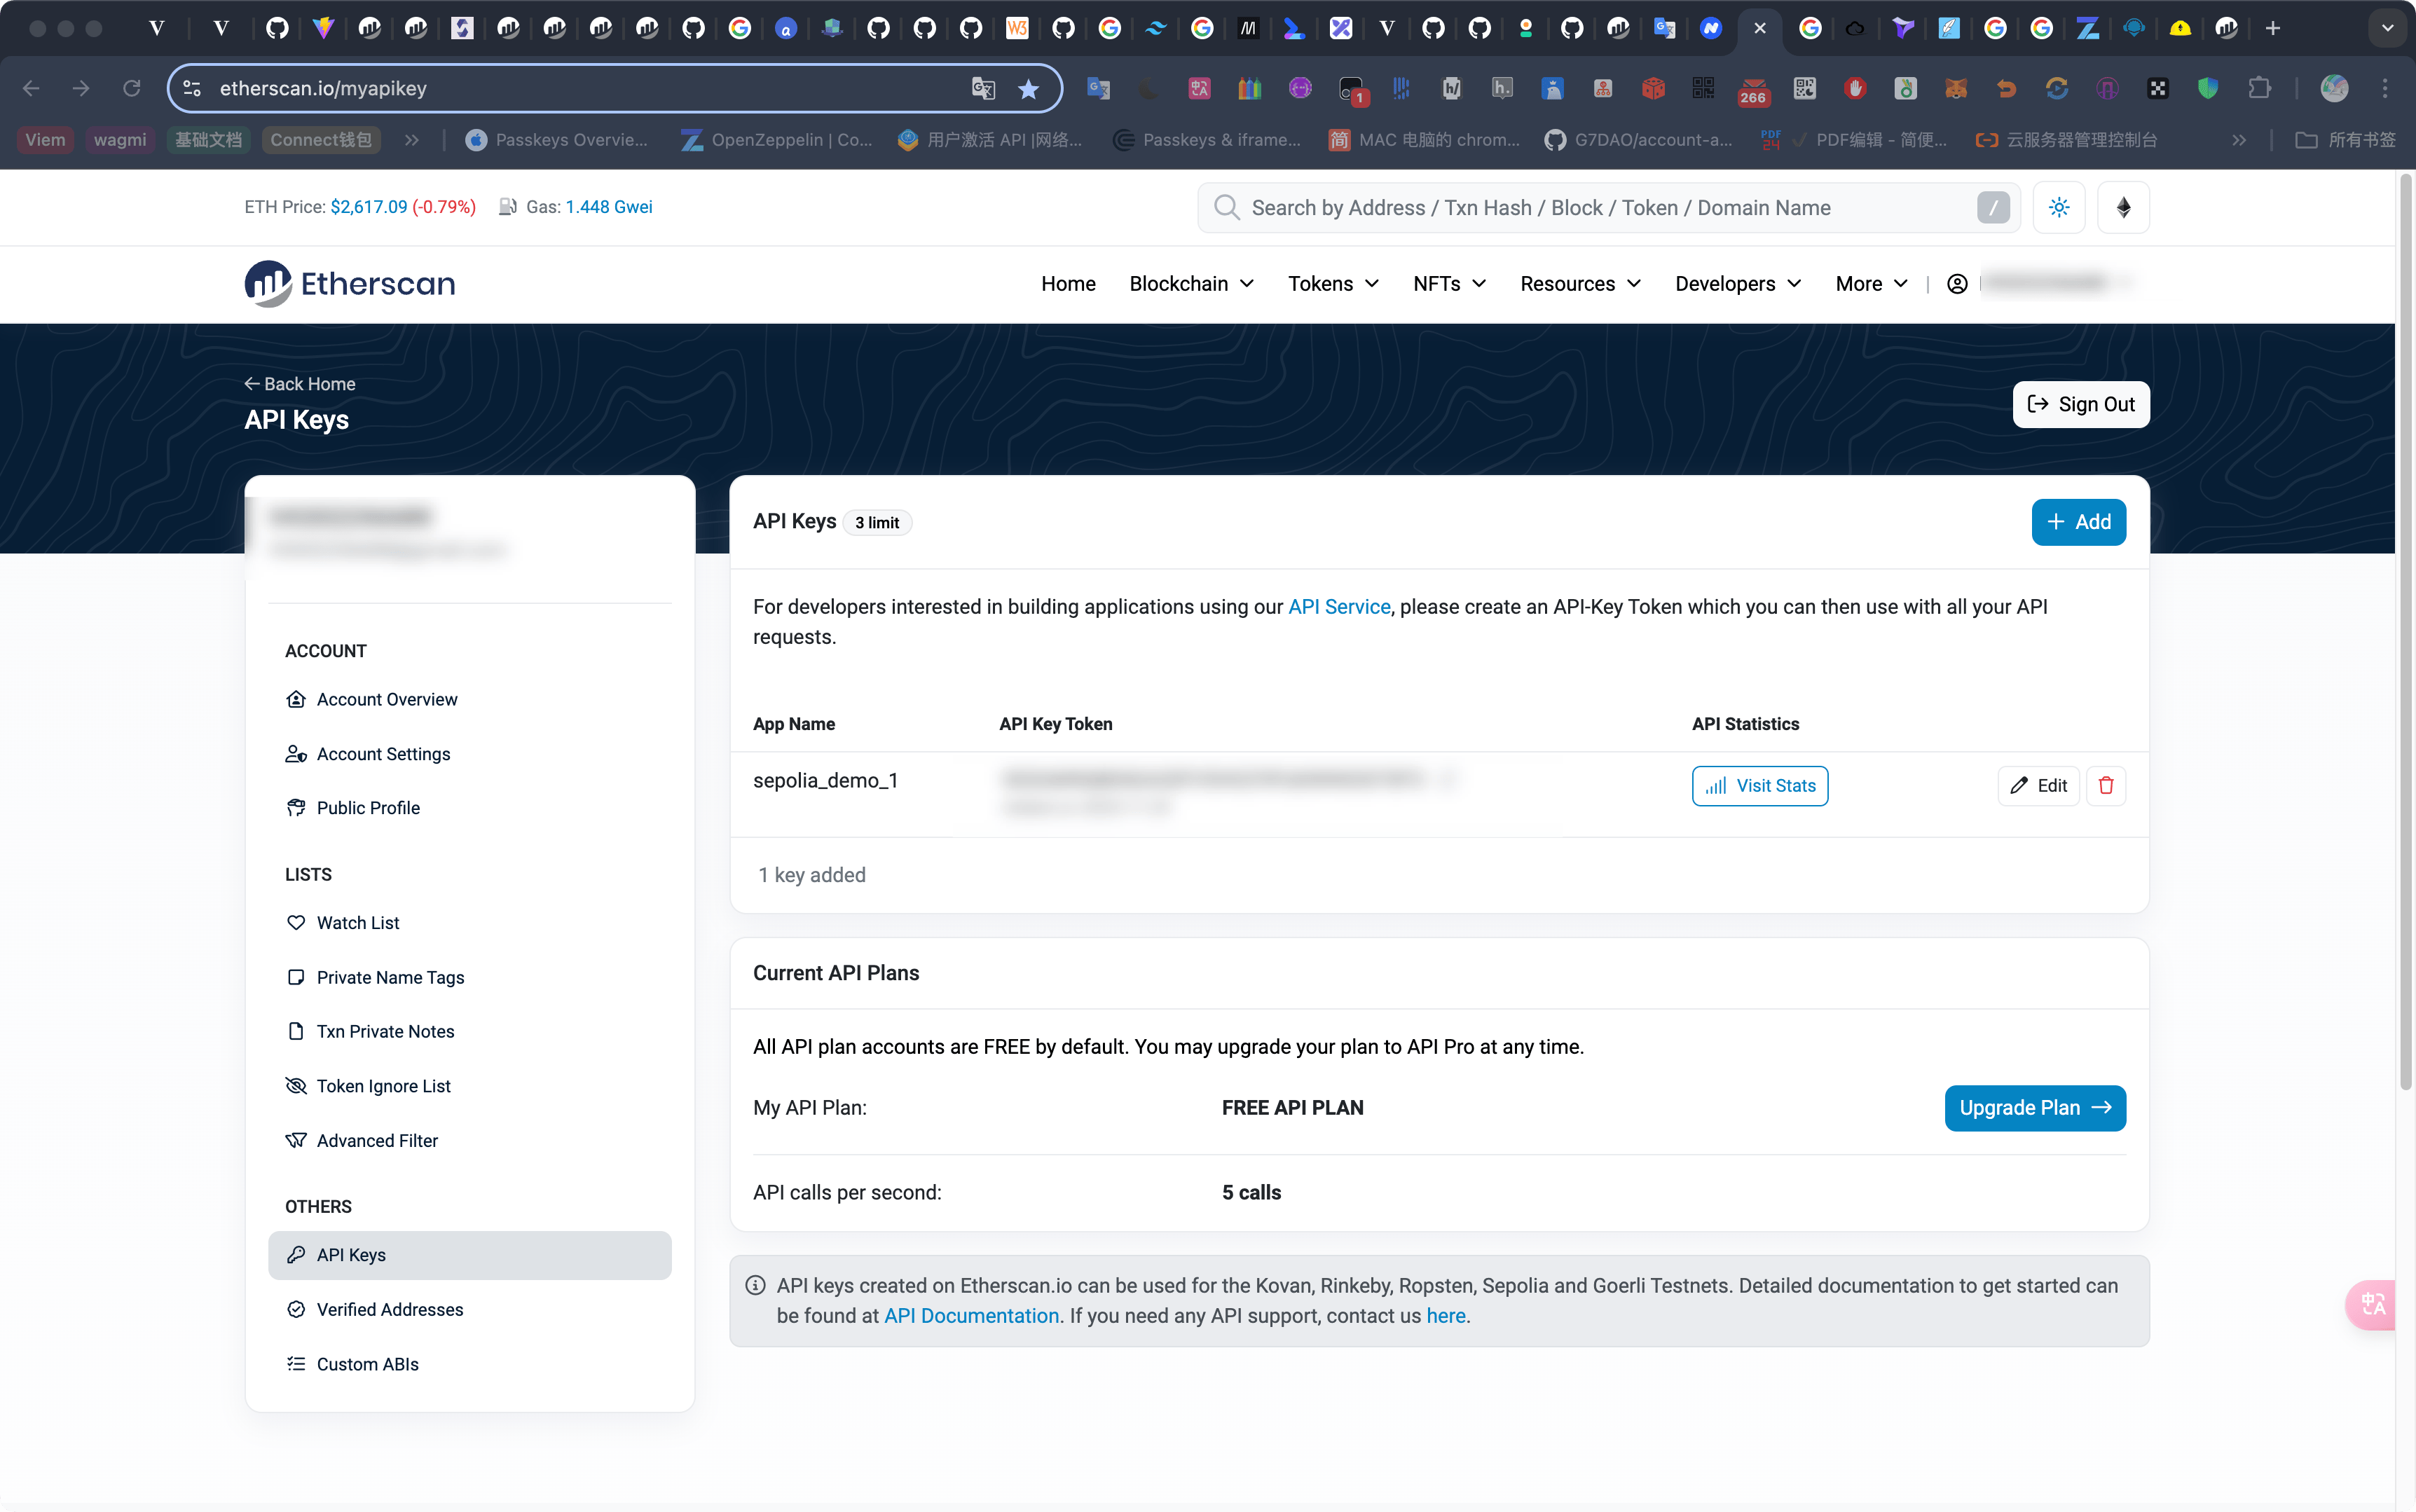The height and width of the screenshot is (1512, 2416).
Task: Select API Keys in sidebar
Action: point(470,1255)
